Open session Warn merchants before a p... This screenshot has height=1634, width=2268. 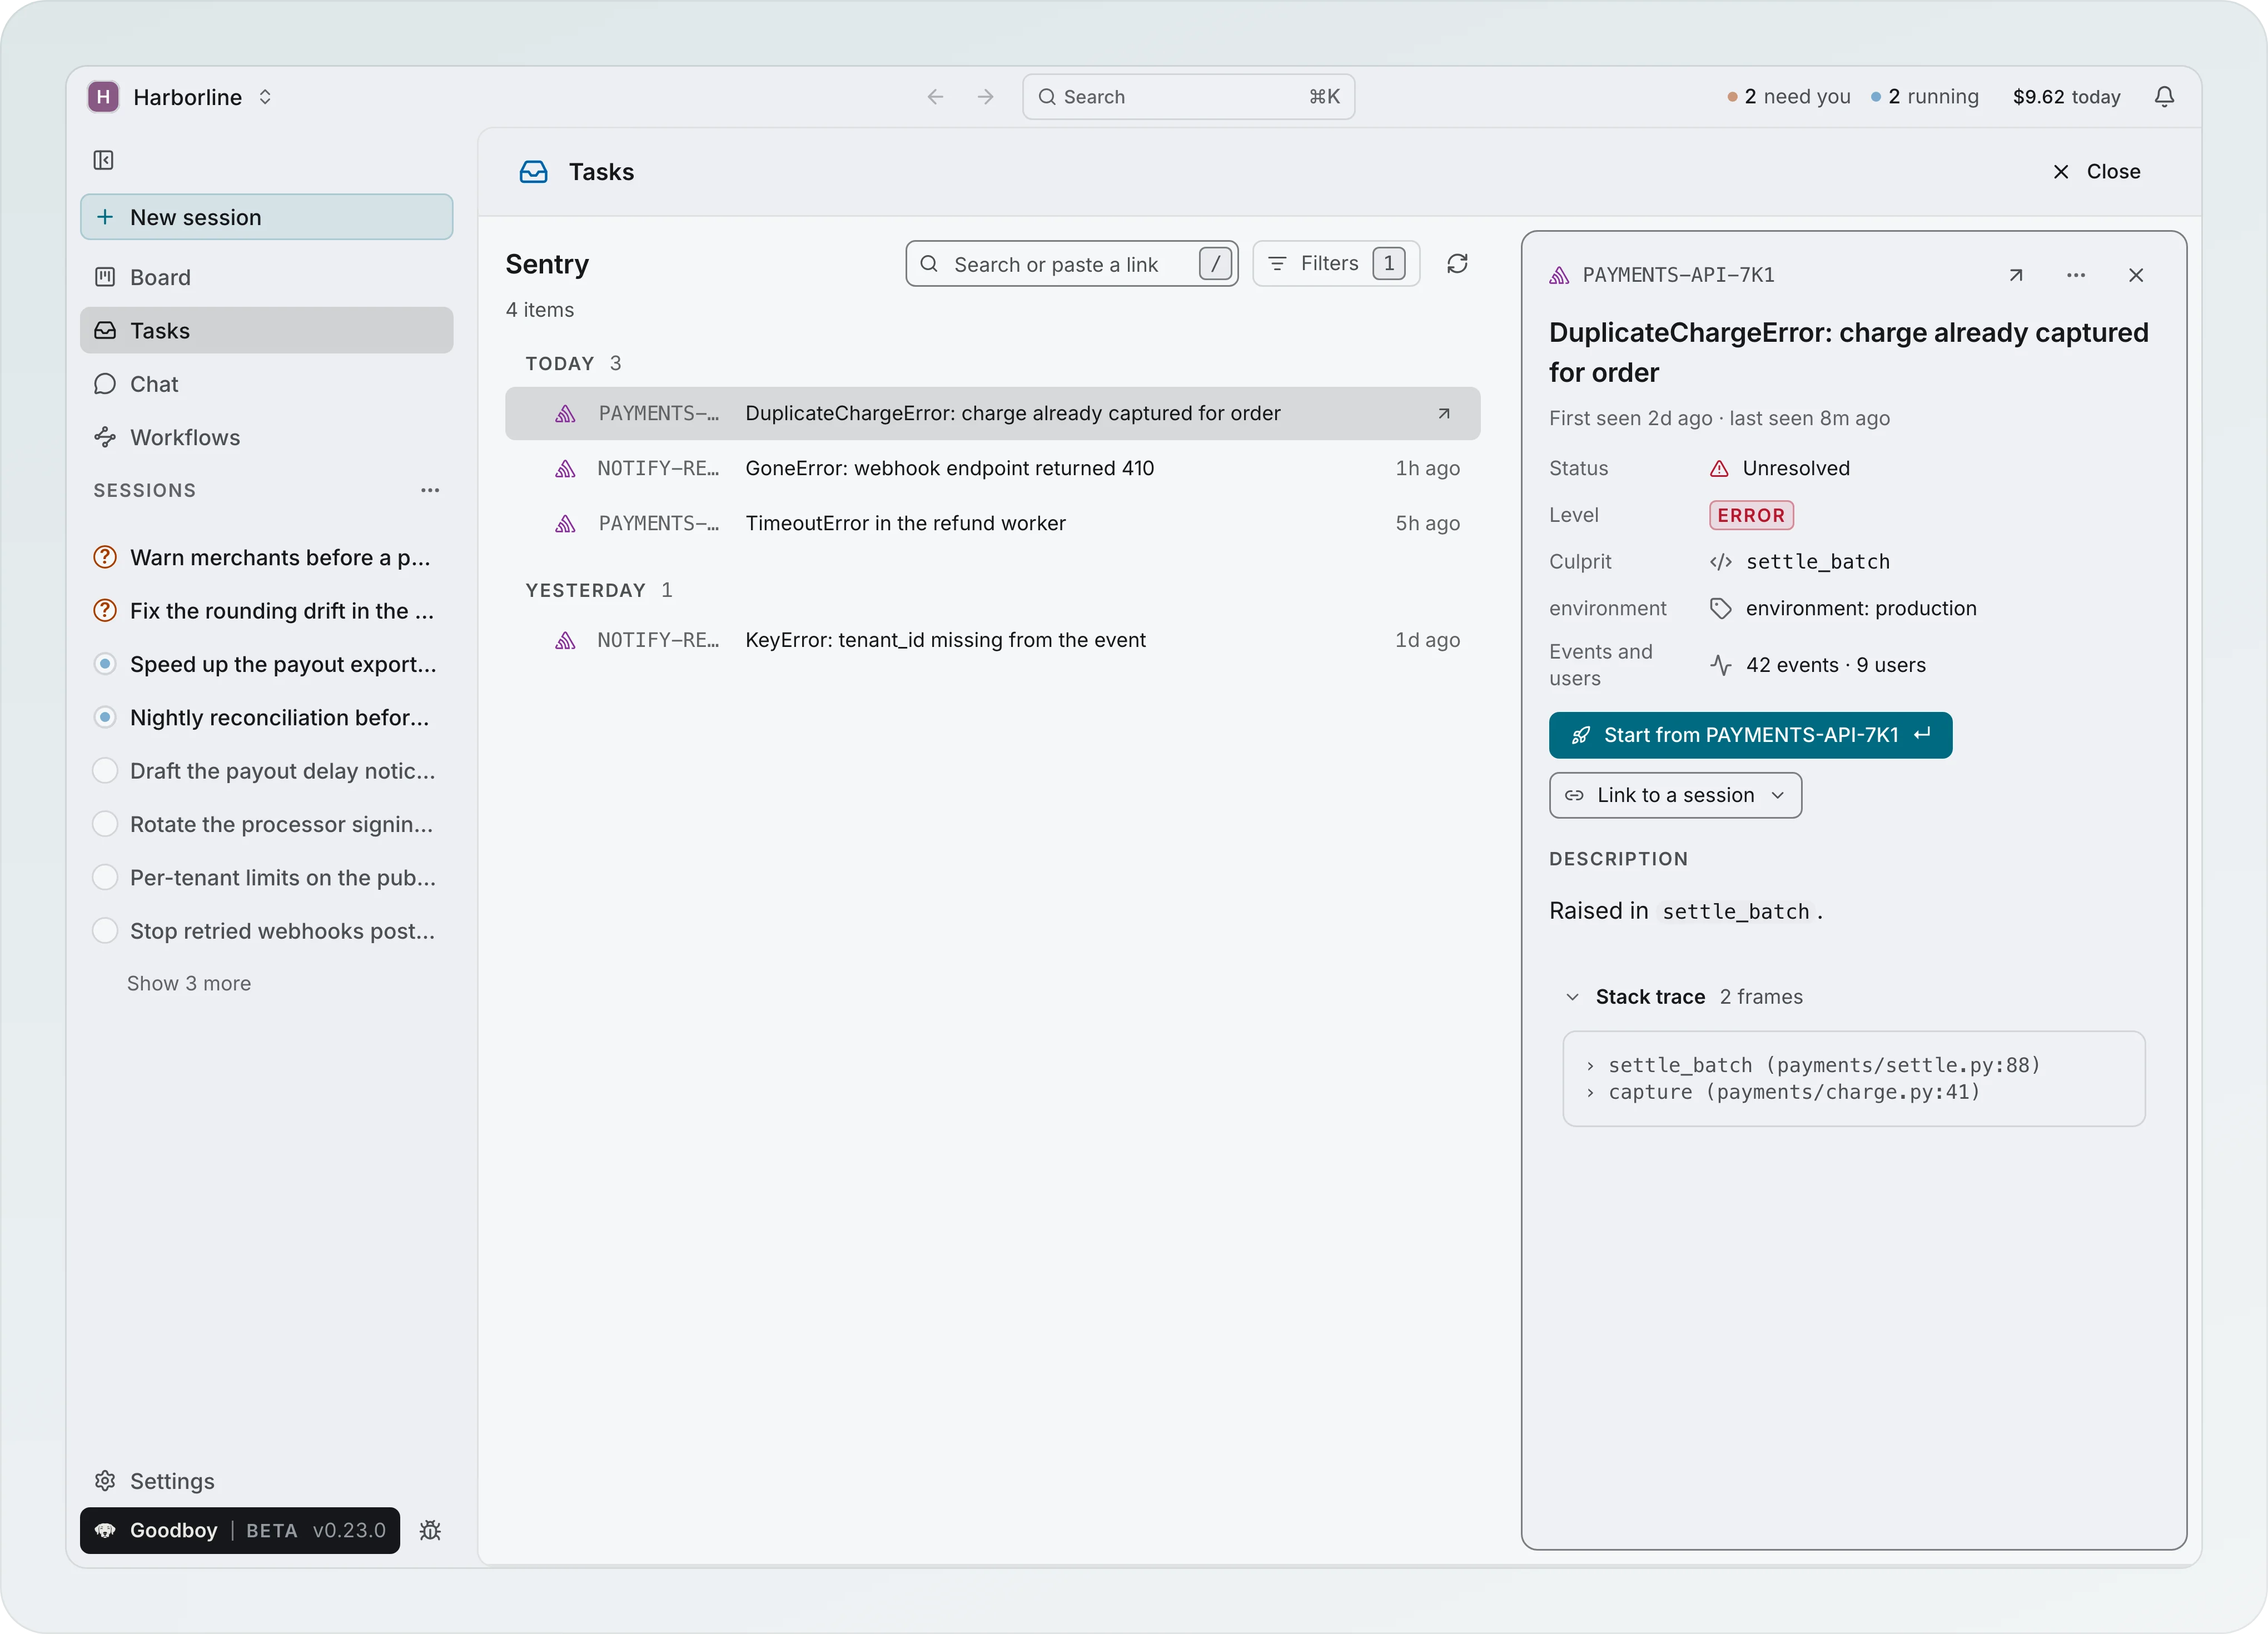(266, 557)
